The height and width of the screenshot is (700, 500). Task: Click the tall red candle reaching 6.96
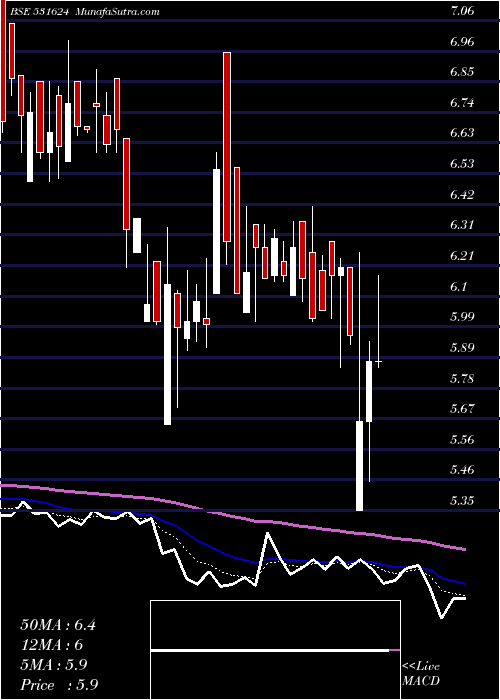(x=227, y=147)
